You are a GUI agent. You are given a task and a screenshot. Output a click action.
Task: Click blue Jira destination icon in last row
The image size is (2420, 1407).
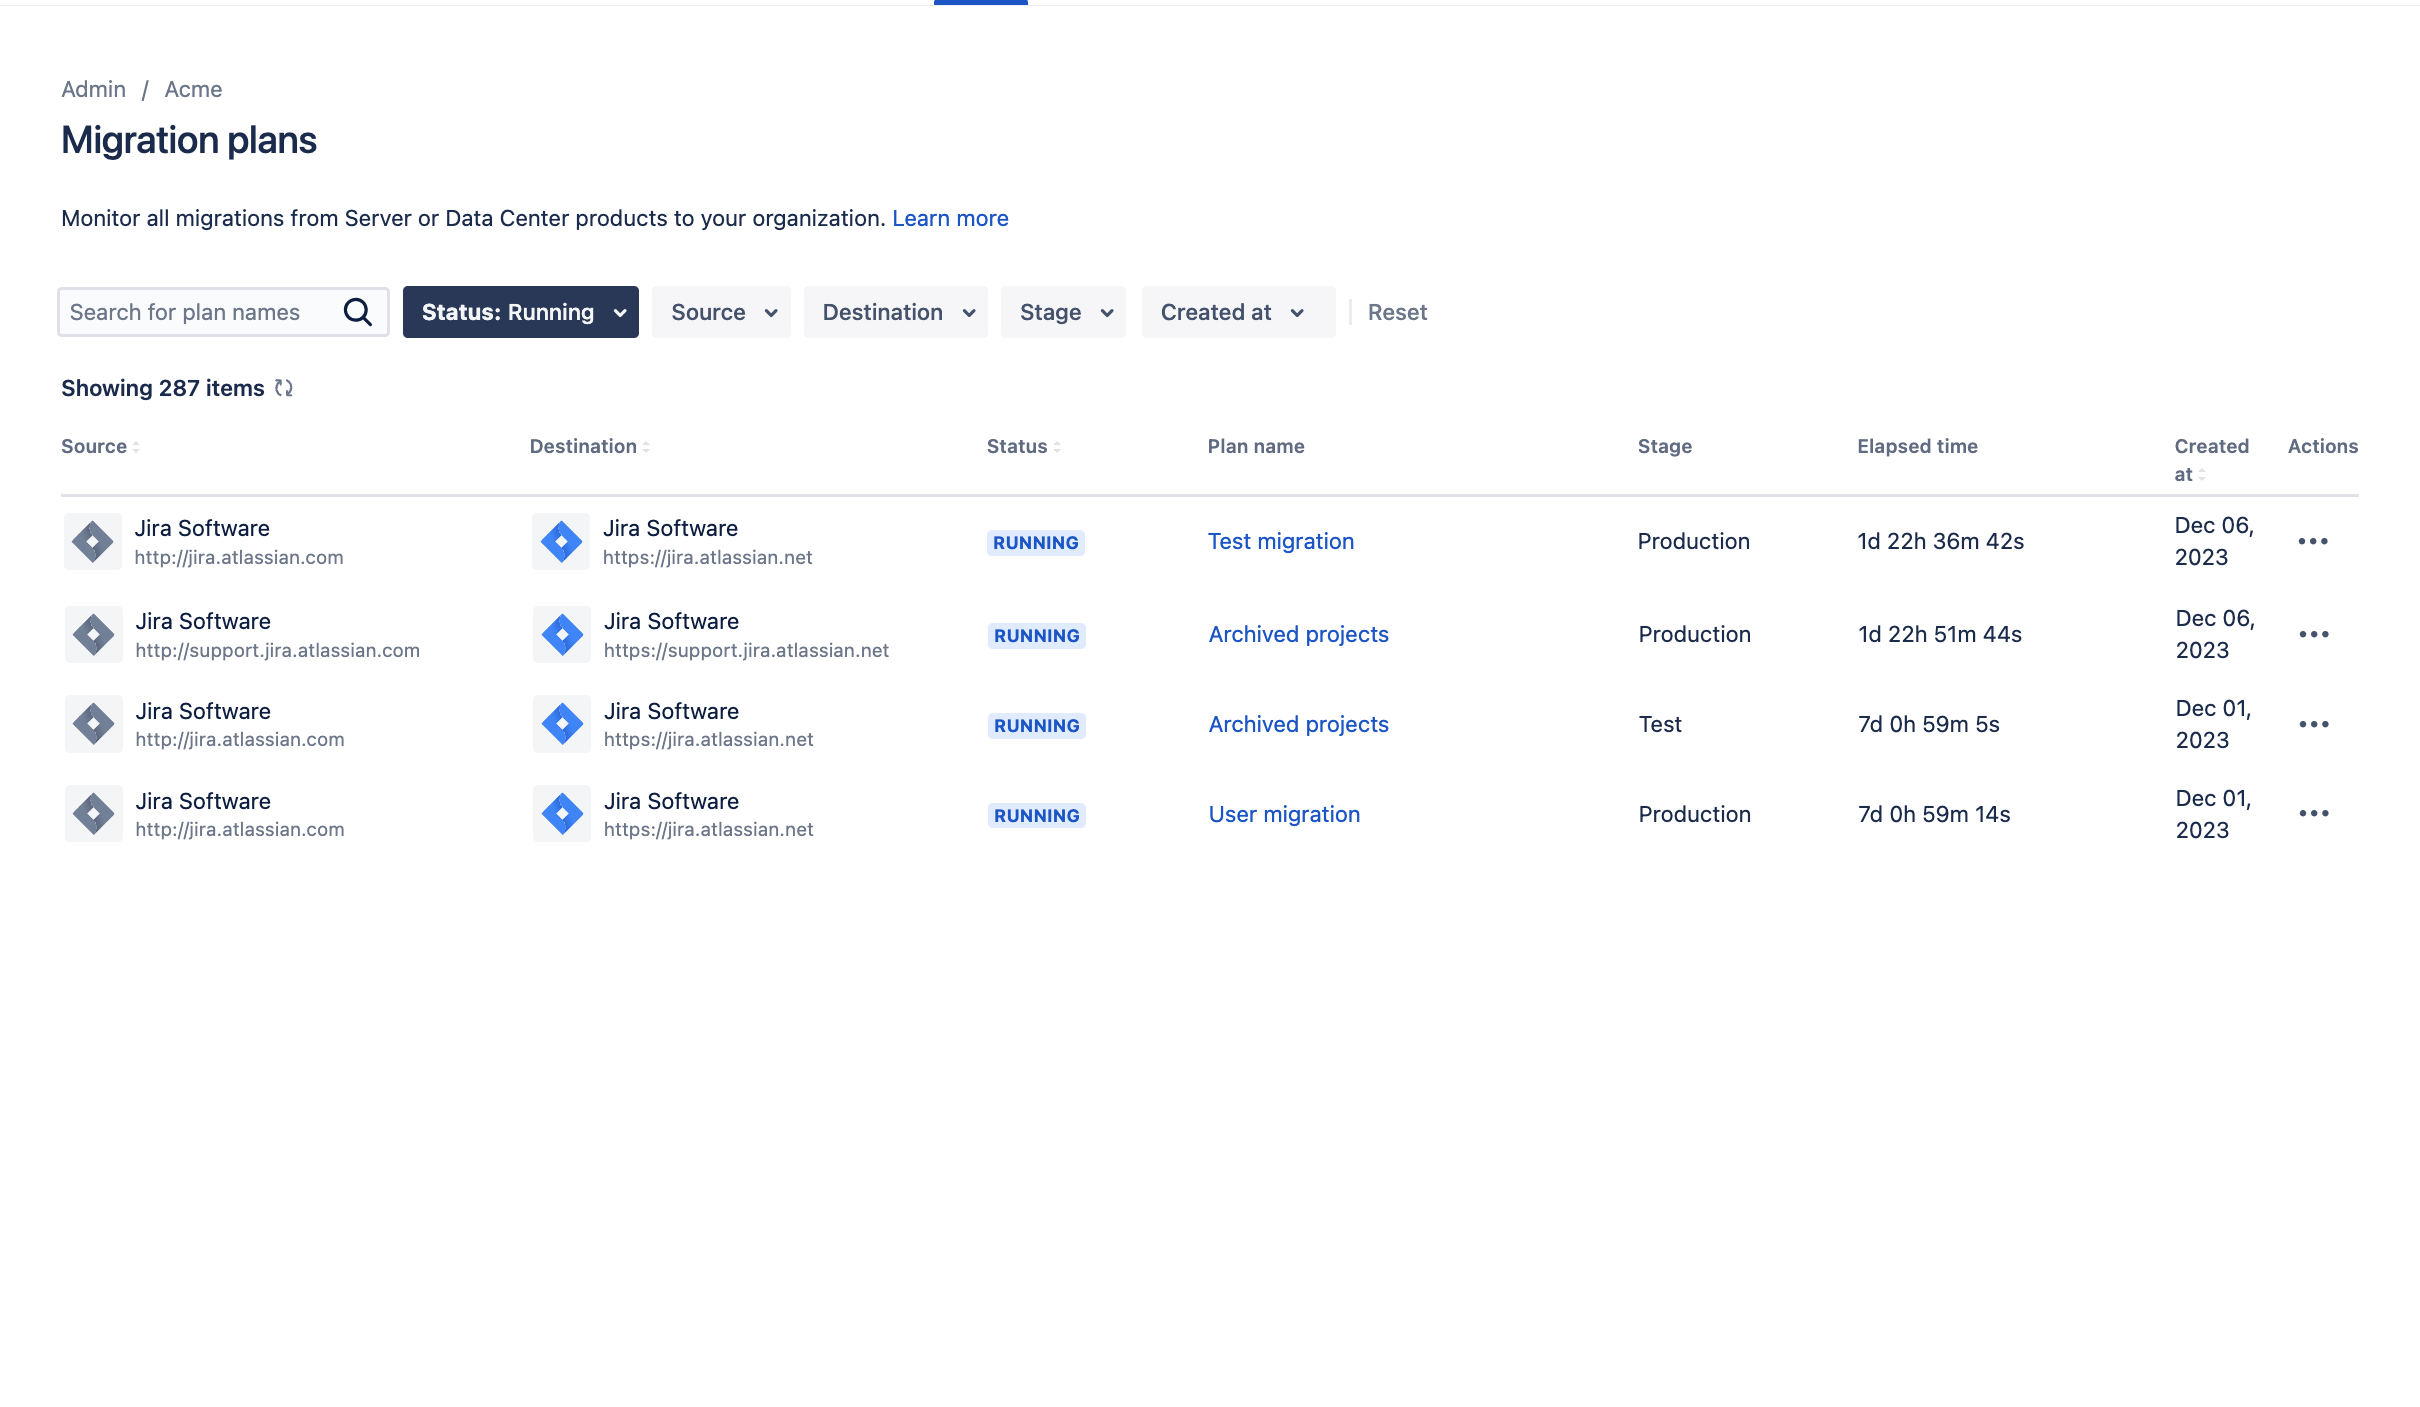pyautogui.click(x=562, y=814)
